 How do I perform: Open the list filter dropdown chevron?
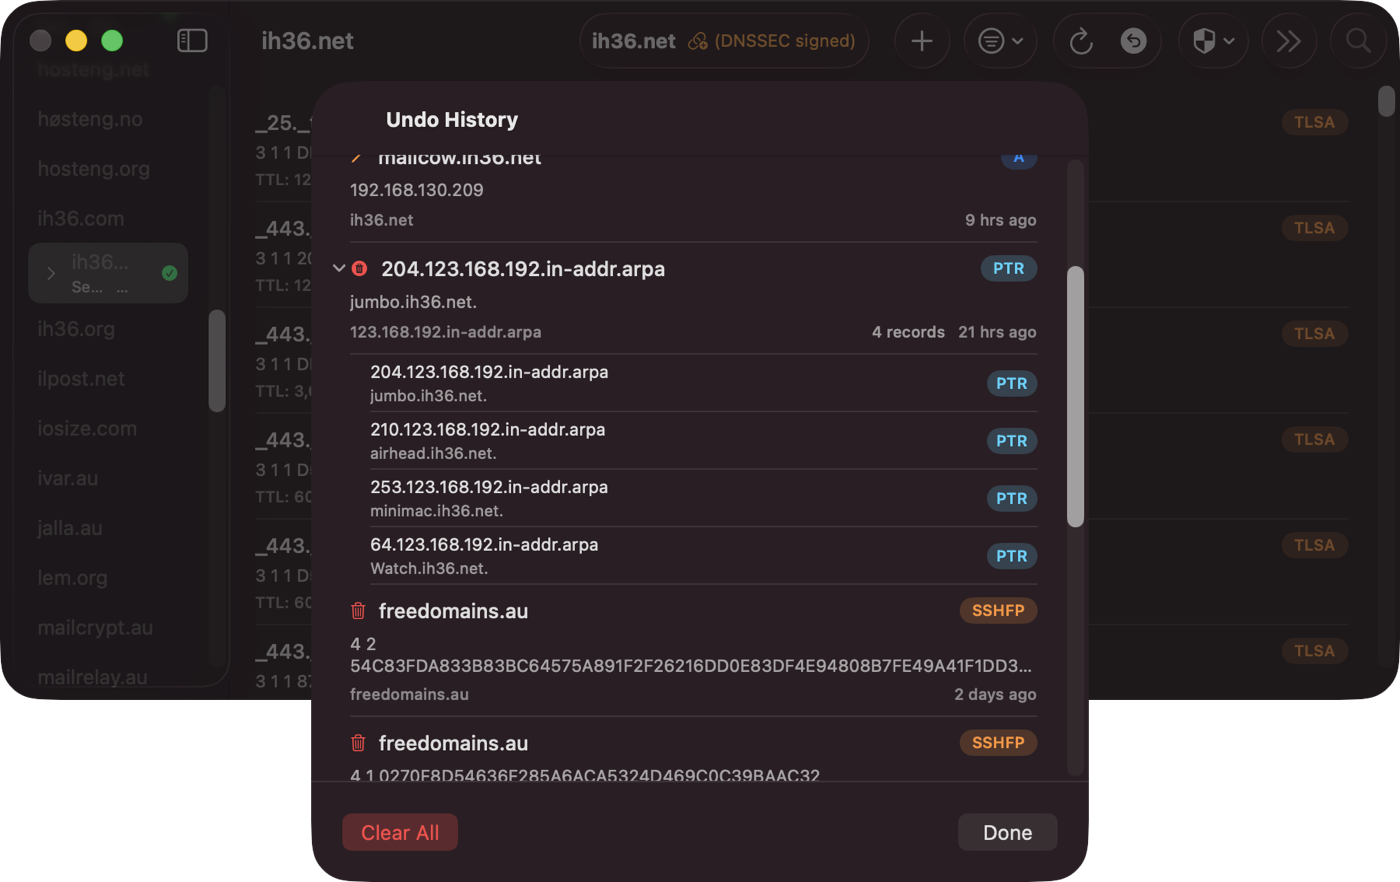click(1016, 41)
